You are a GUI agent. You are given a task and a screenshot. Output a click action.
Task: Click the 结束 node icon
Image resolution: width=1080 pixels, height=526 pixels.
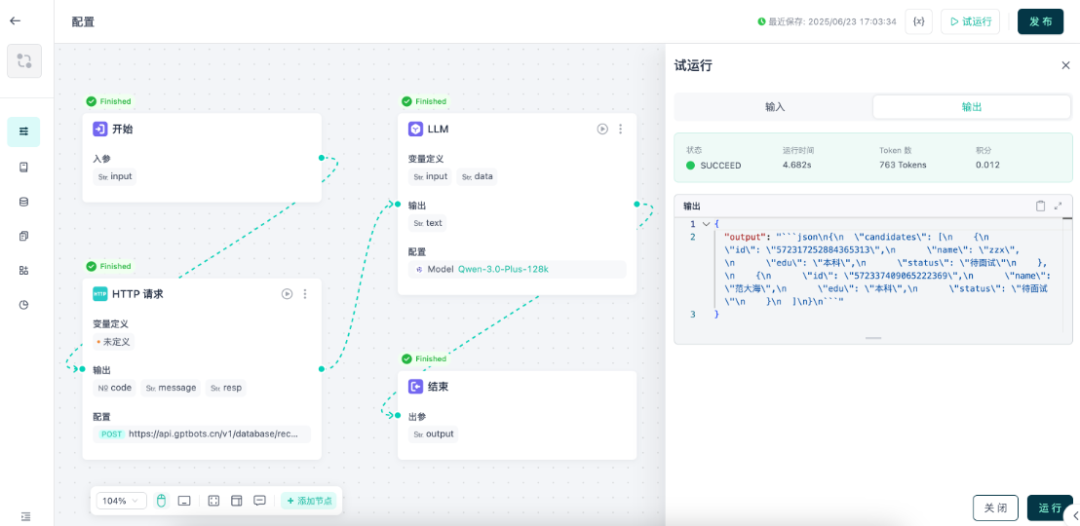pyautogui.click(x=415, y=386)
